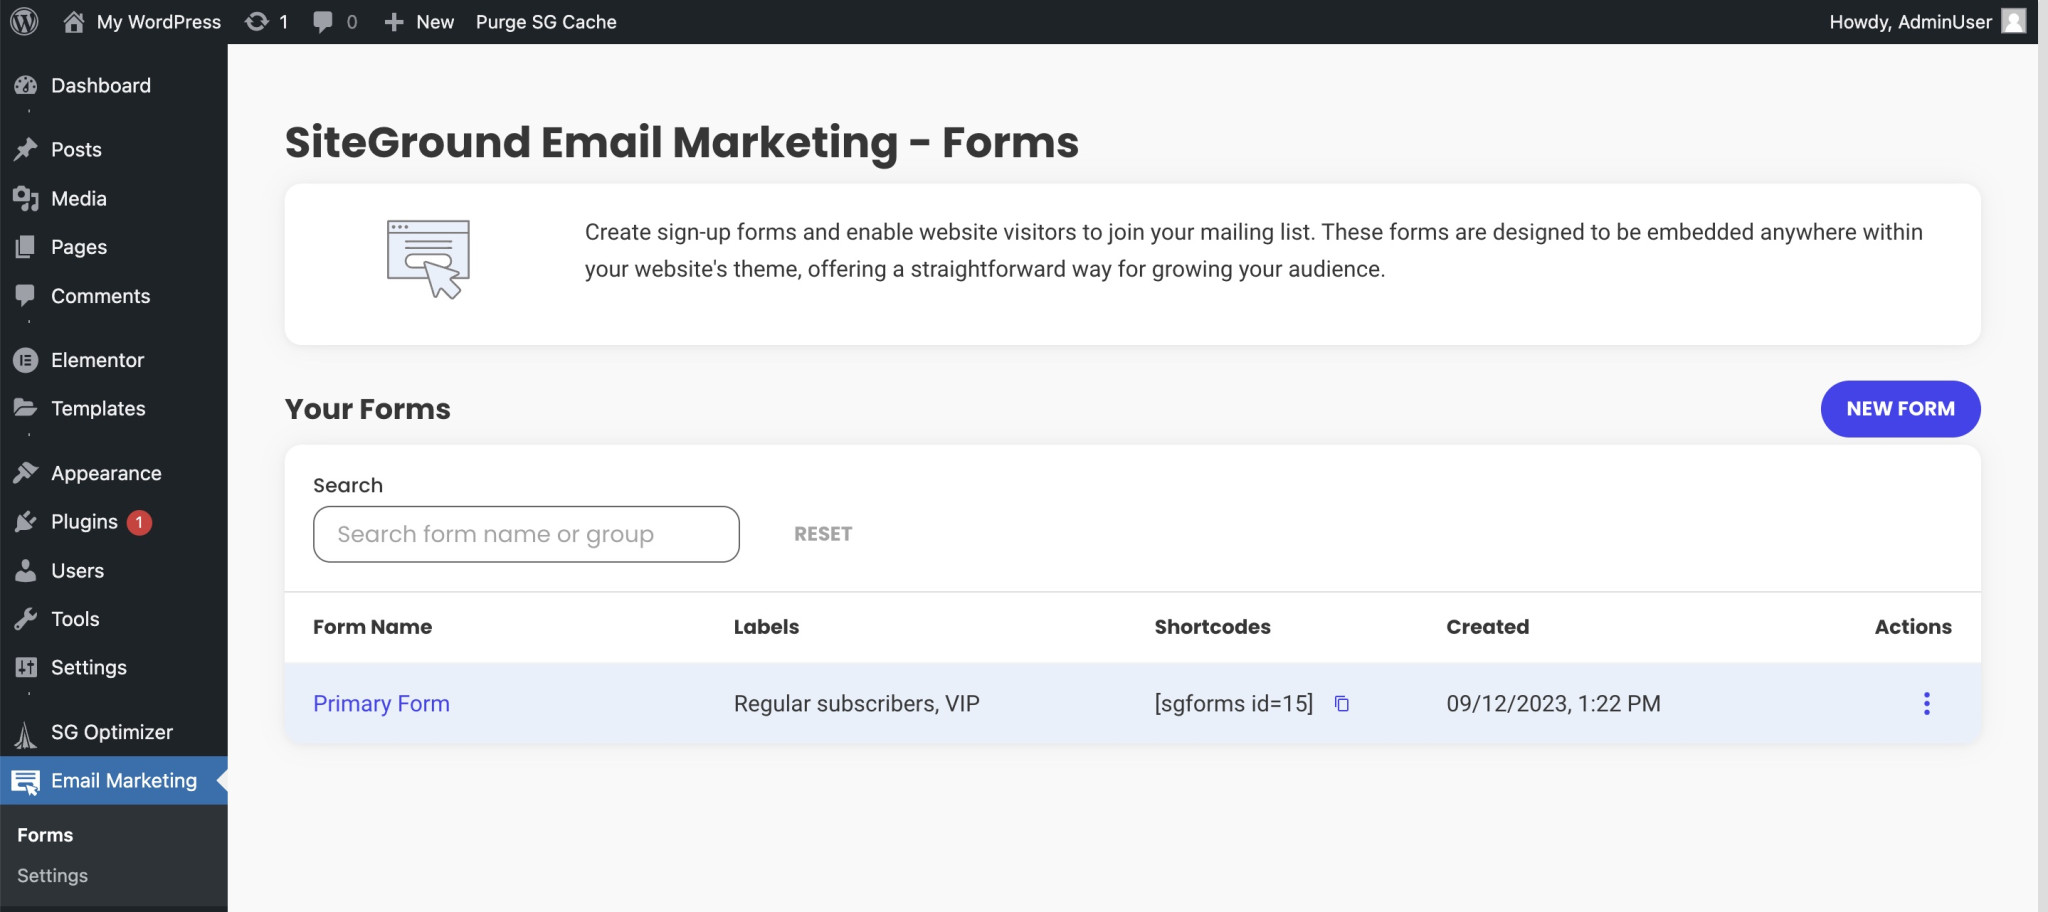Focus the Search form name input
This screenshot has height=912, width=2048.
pos(526,534)
